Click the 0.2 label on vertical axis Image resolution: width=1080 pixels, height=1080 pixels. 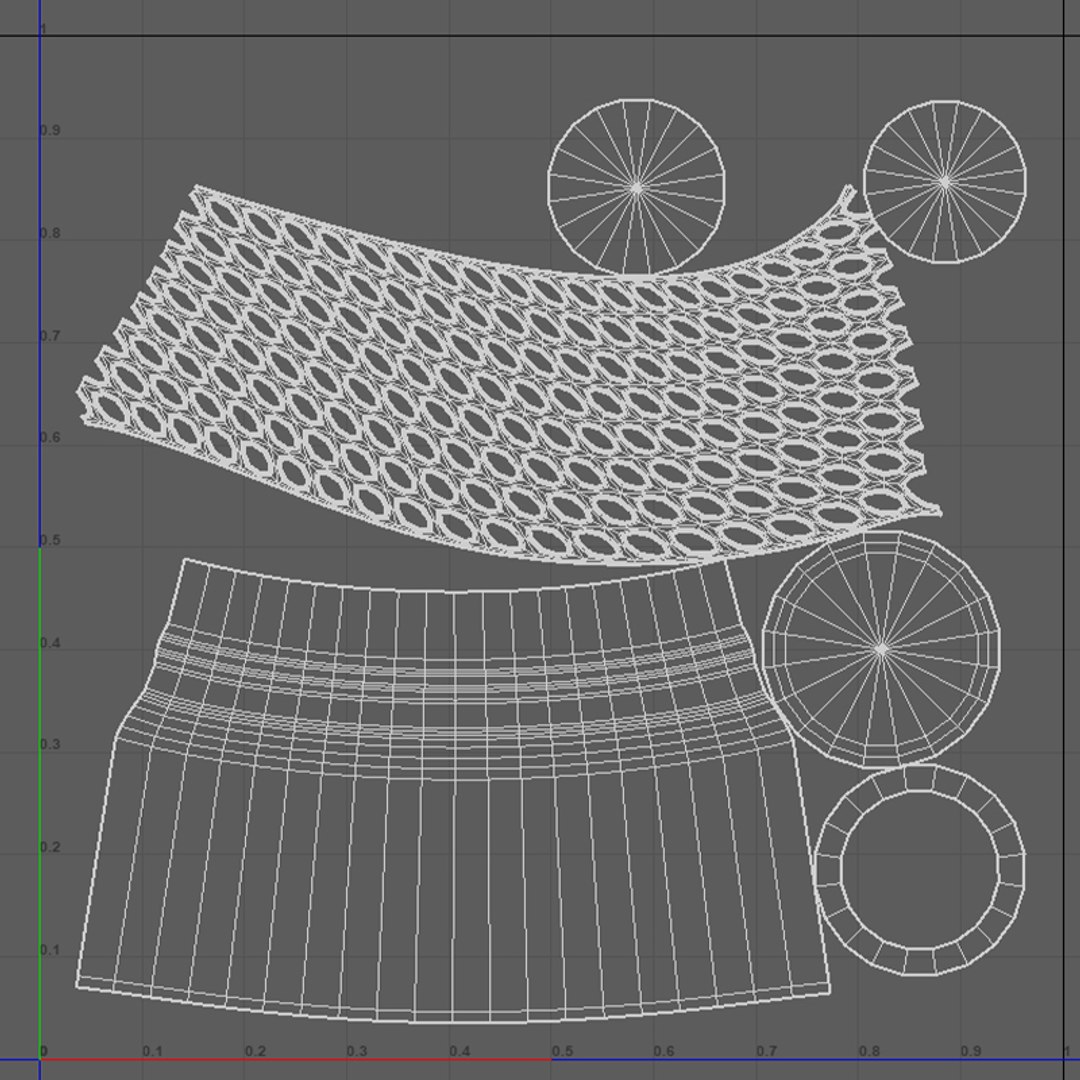point(50,847)
